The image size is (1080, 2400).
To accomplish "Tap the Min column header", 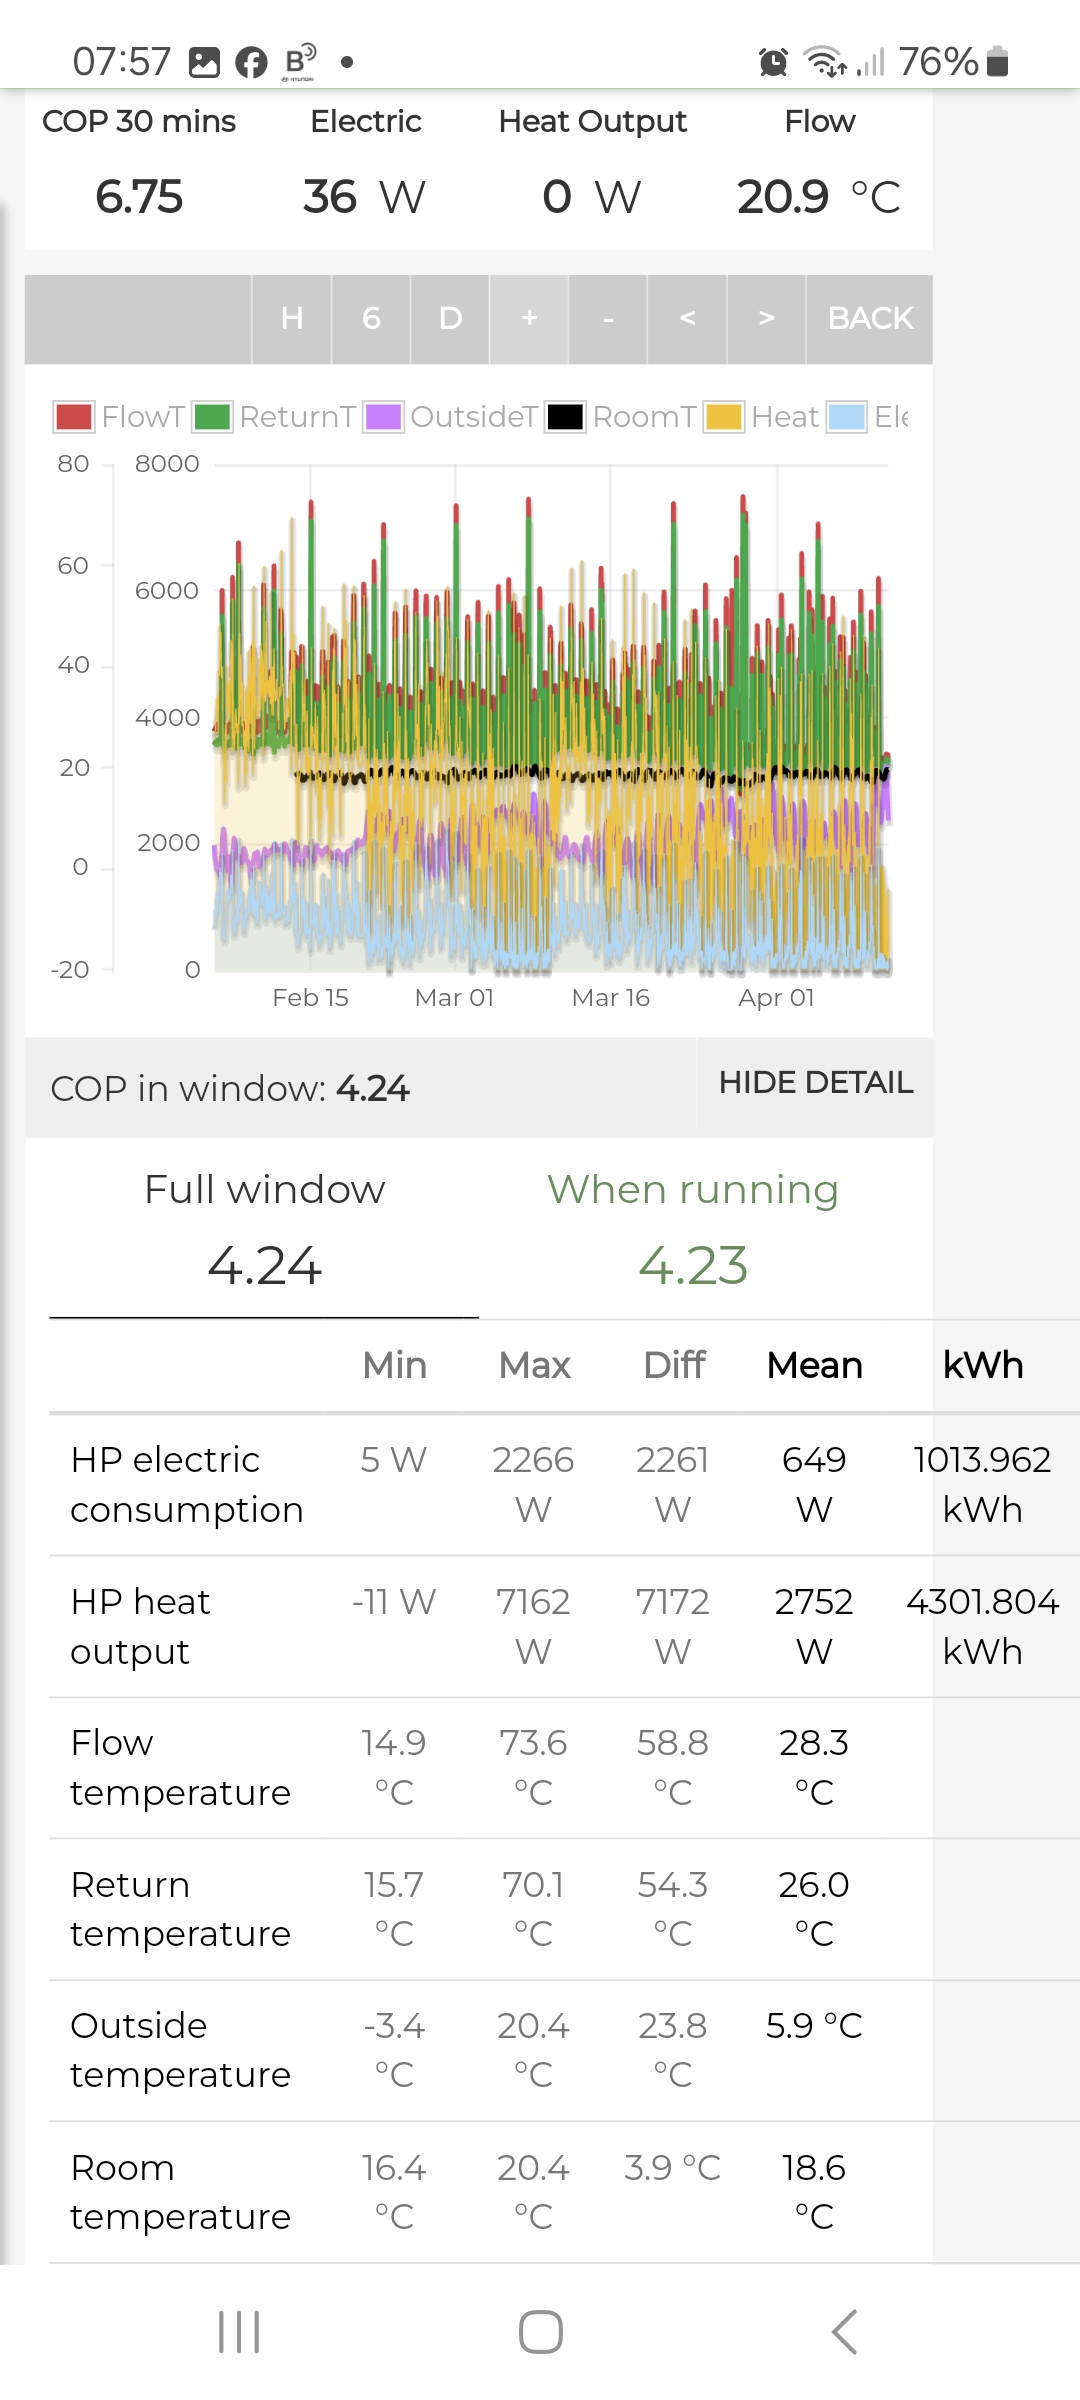I will (394, 1365).
